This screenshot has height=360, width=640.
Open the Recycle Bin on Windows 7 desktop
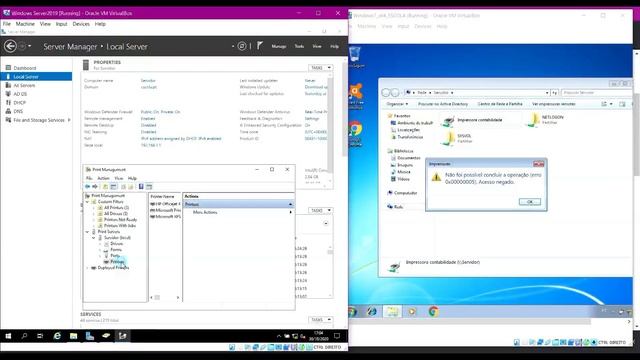point(356,56)
